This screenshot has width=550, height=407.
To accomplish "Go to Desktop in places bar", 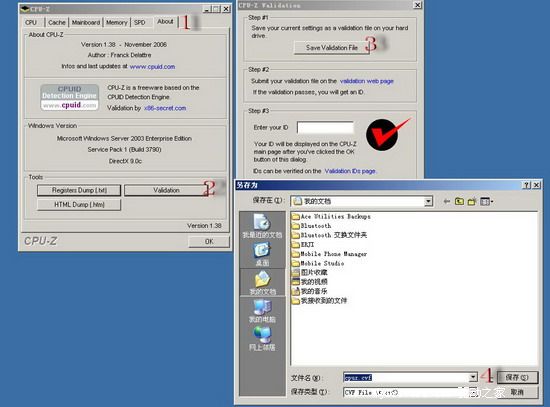I will 262,254.
